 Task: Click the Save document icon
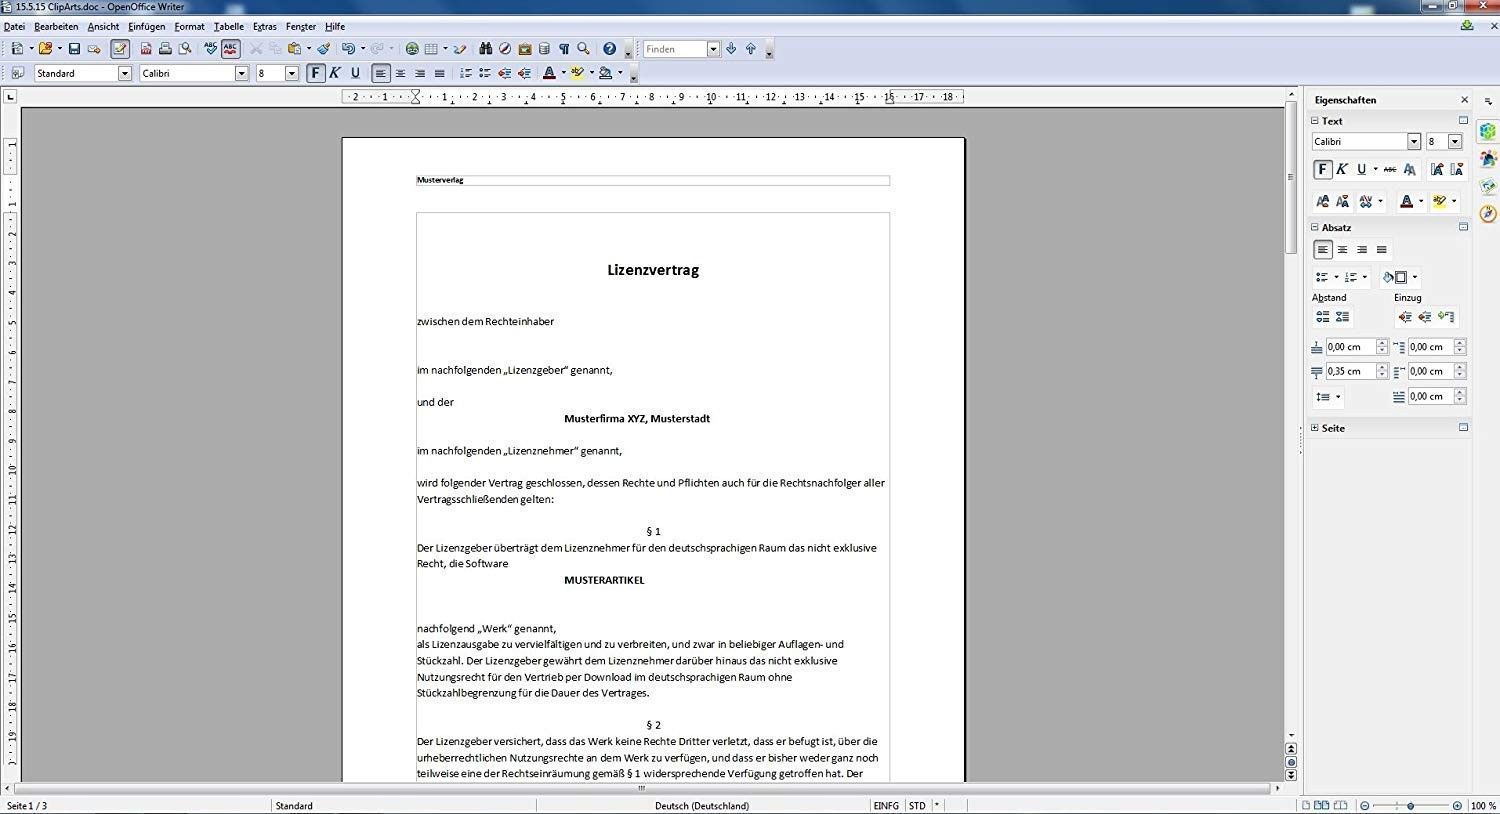(74, 49)
